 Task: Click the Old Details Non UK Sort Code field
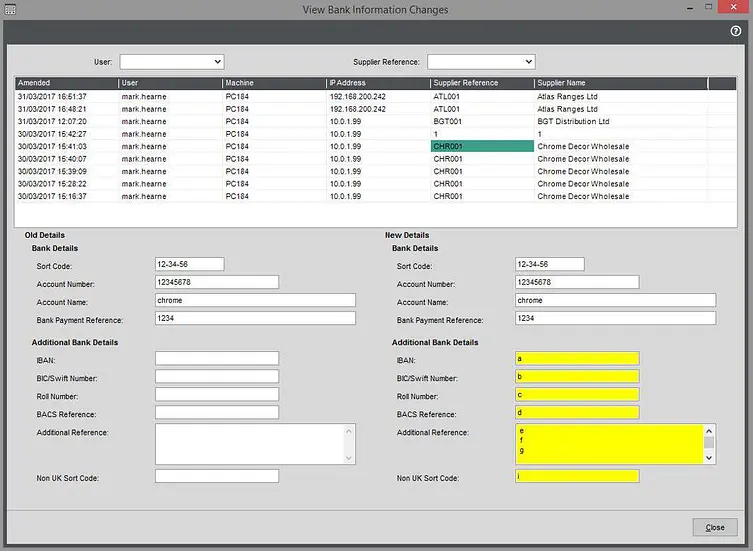click(217, 476)
